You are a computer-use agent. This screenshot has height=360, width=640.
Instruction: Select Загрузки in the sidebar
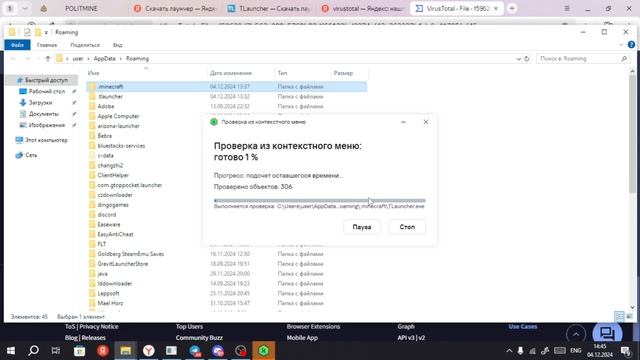point(40,102)
